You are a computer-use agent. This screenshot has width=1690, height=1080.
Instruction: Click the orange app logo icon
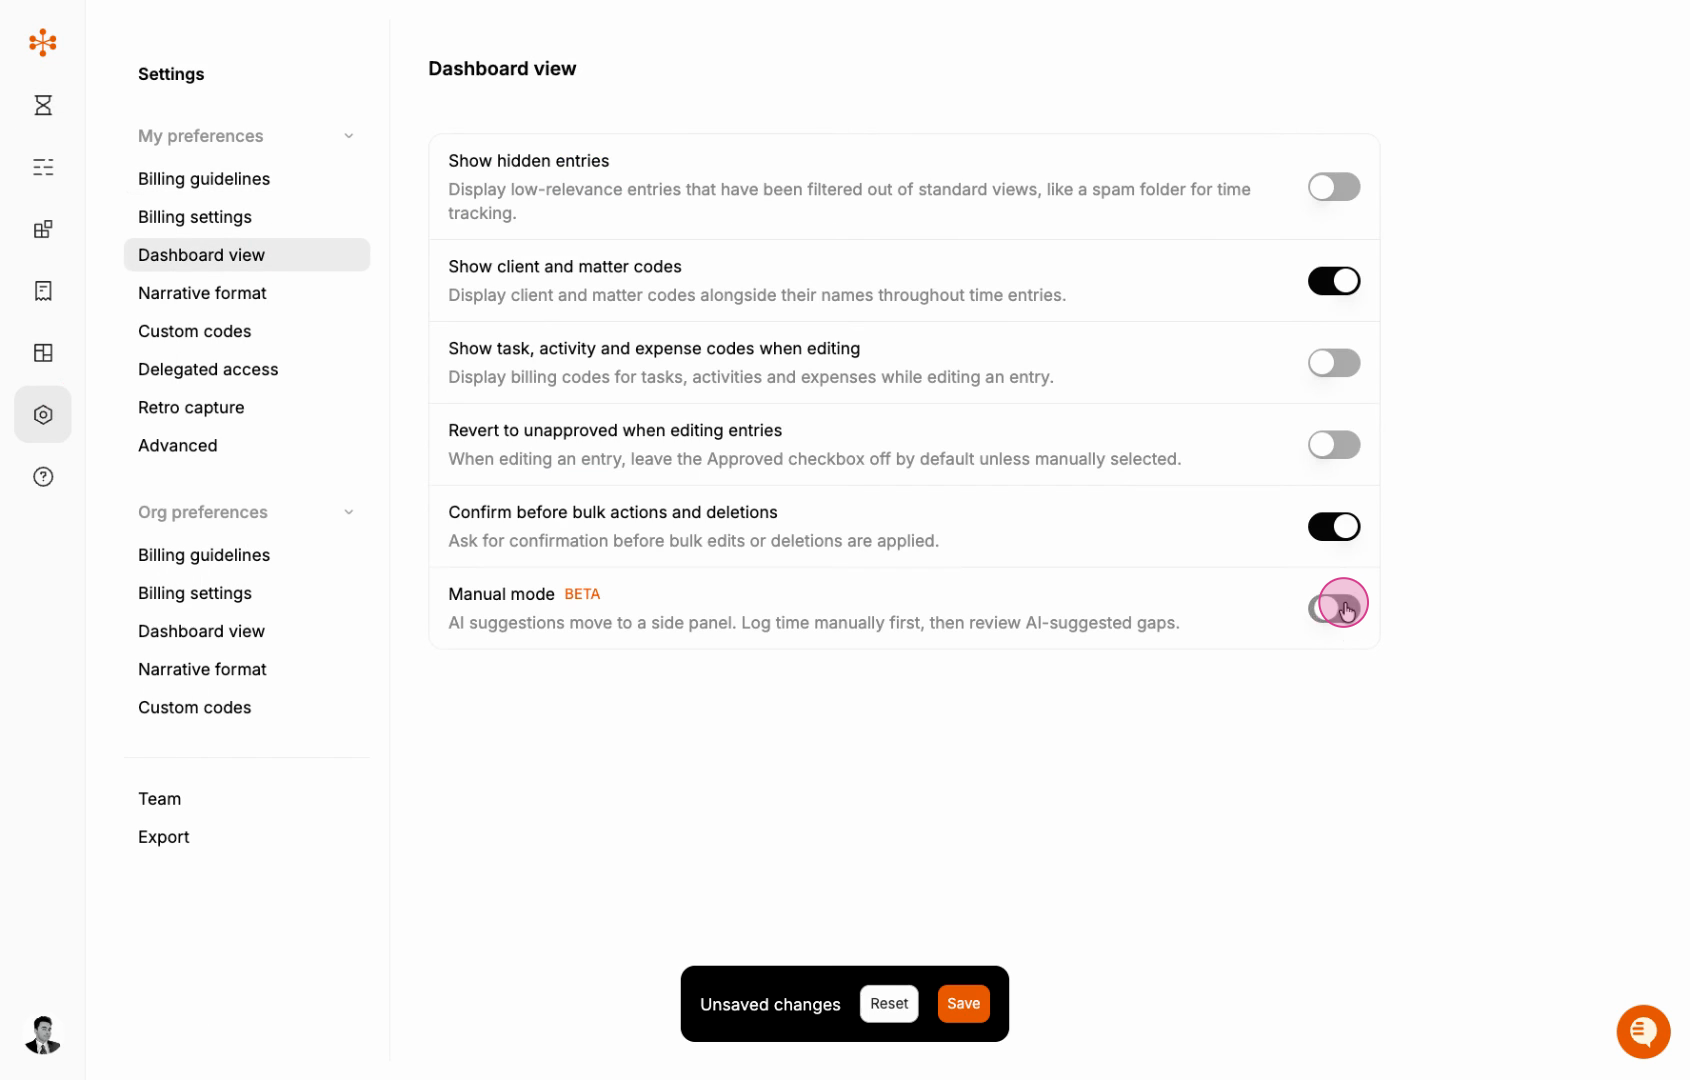coord(43,42)
